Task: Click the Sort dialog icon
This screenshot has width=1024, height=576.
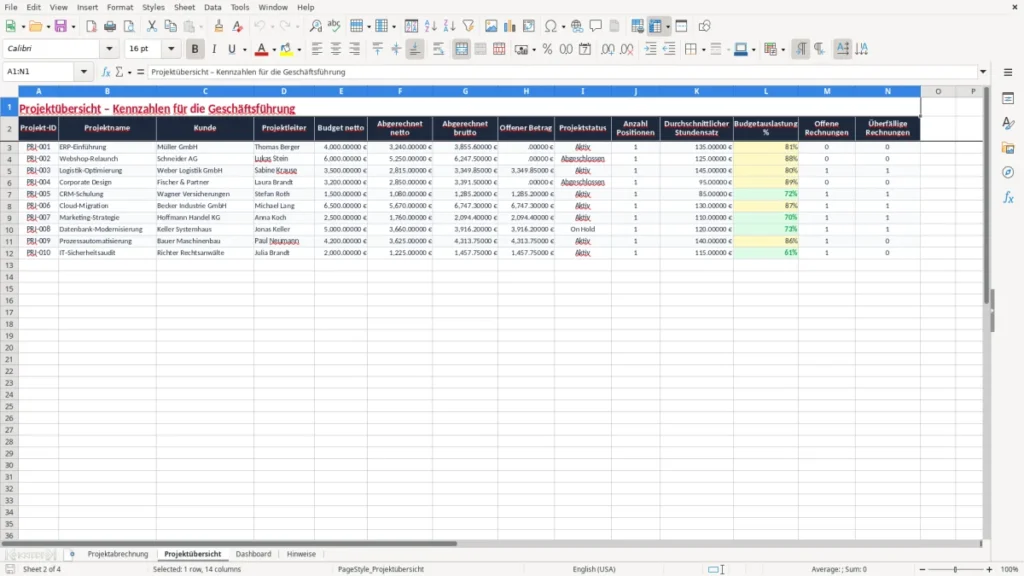Action: coord(411,26)
